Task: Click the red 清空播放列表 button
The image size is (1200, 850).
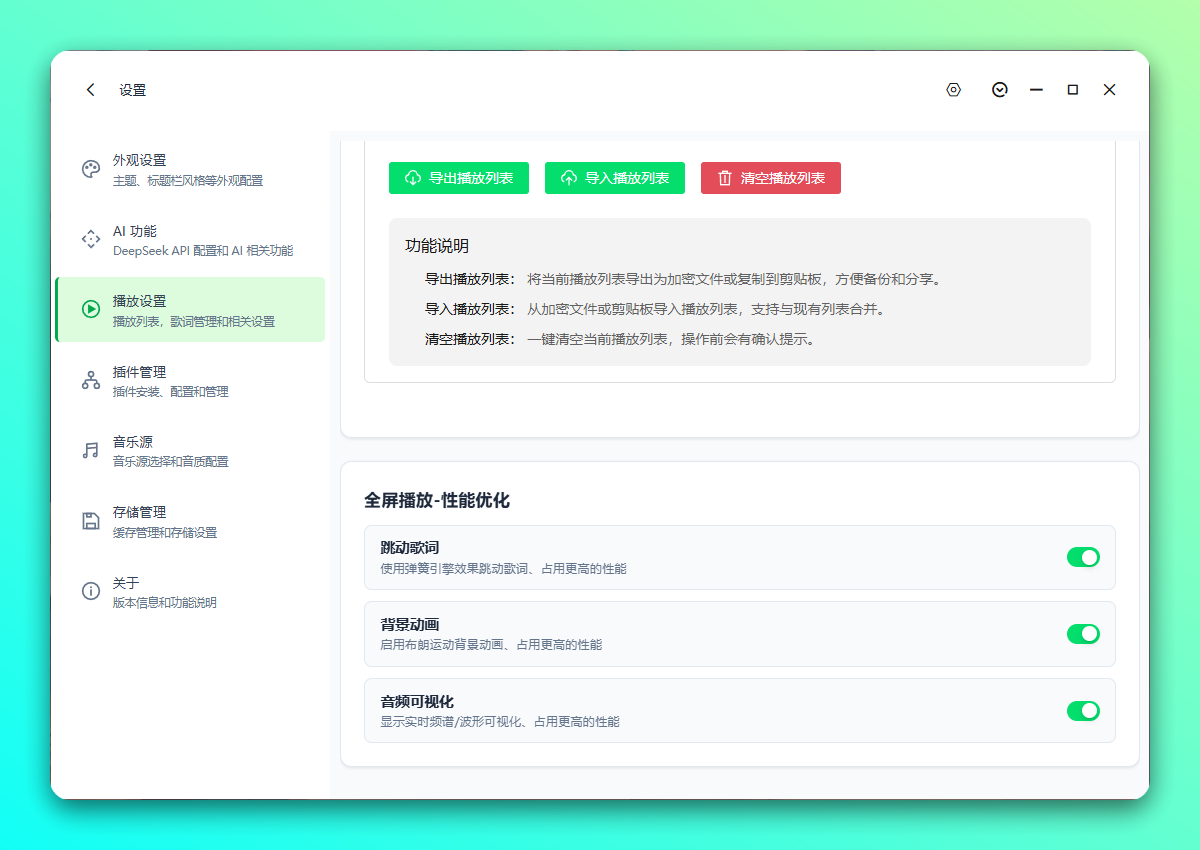Action: [770, 178]
